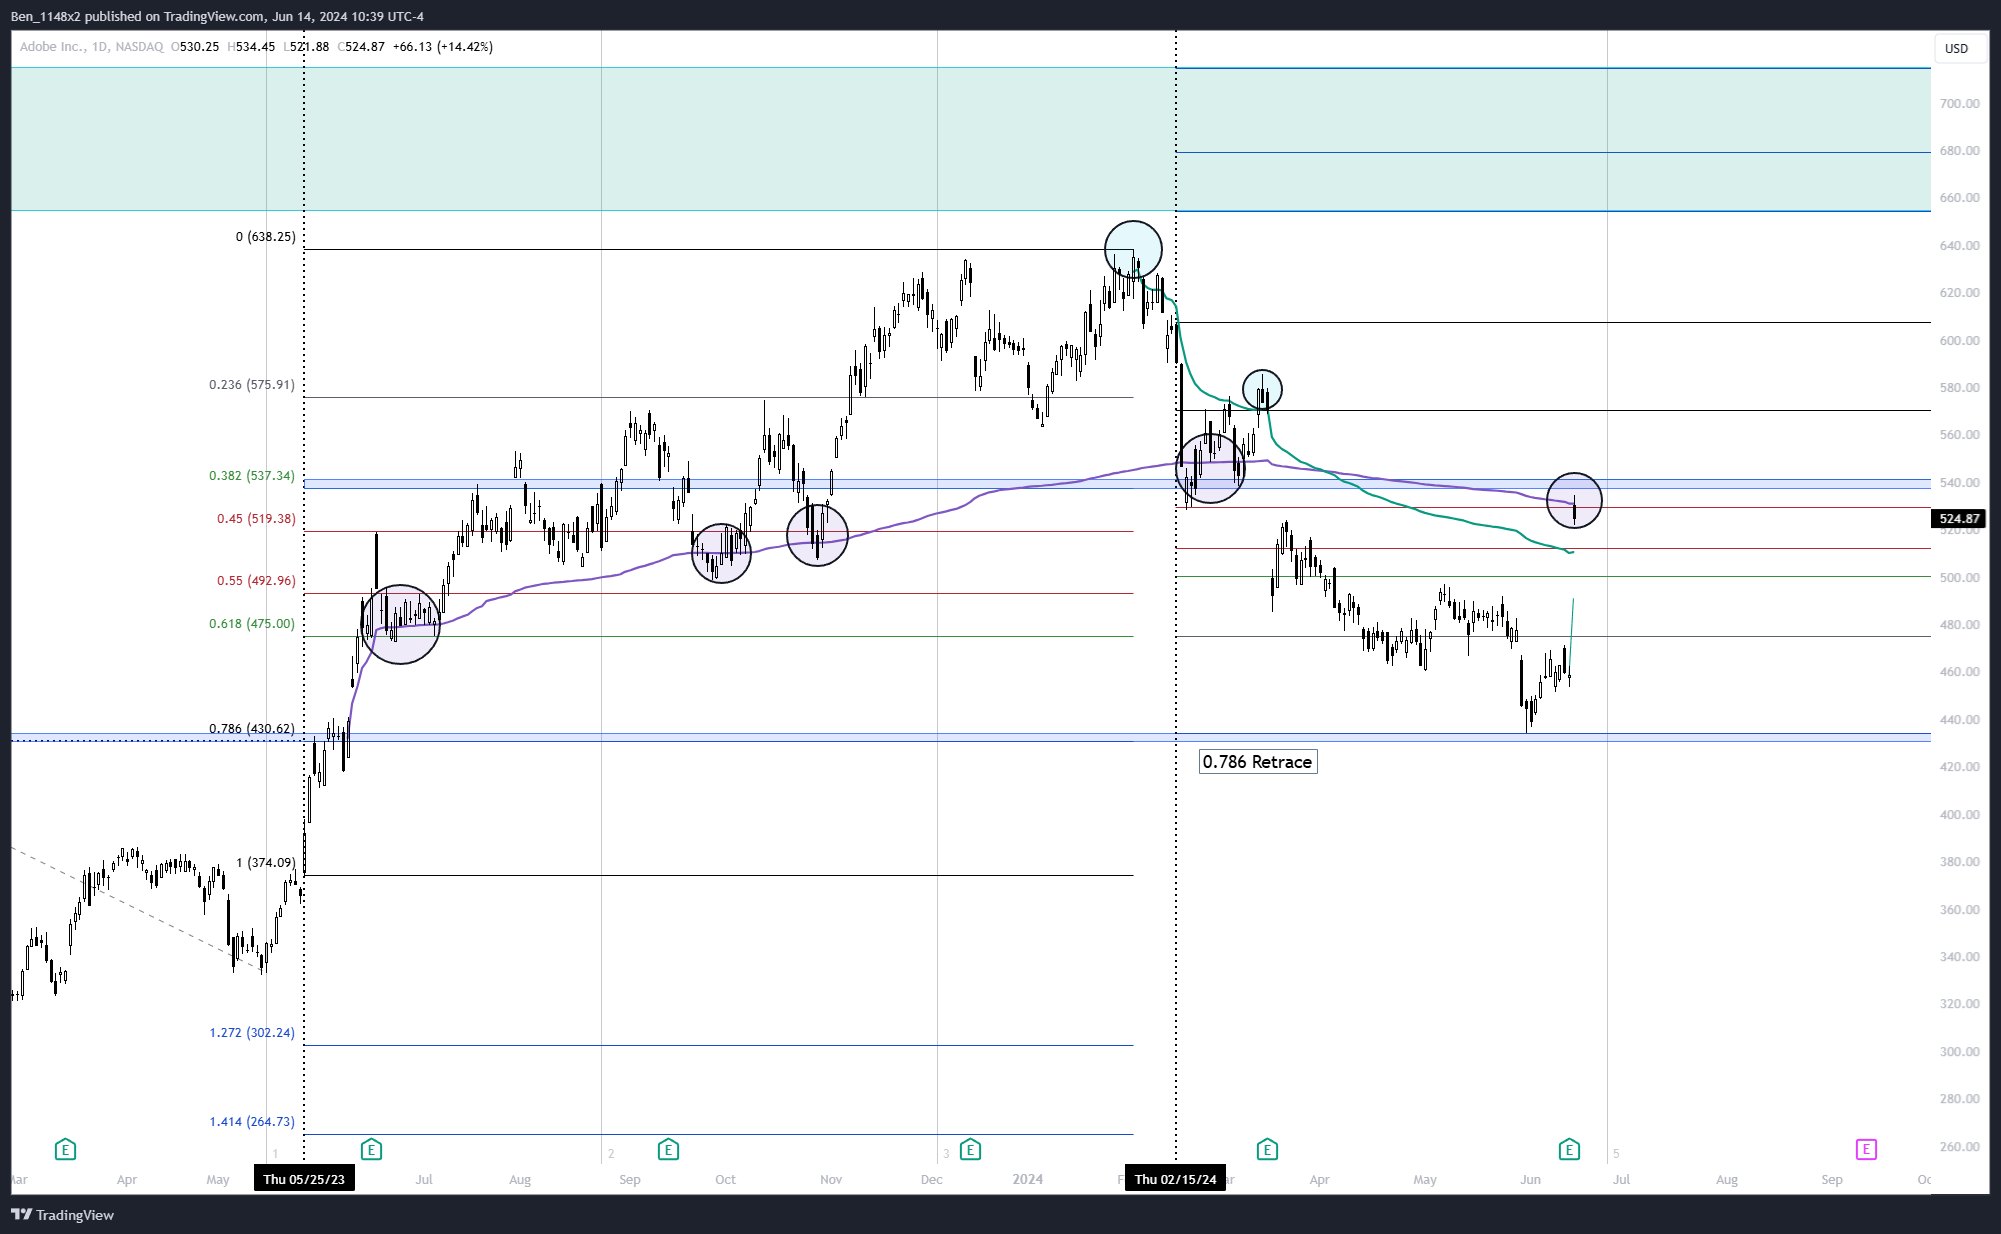Select the '0.786 Retrace' text annotation
Image resolution: width=2001 pixels, height=1234 pixels.
click(x=1258, y=762)
